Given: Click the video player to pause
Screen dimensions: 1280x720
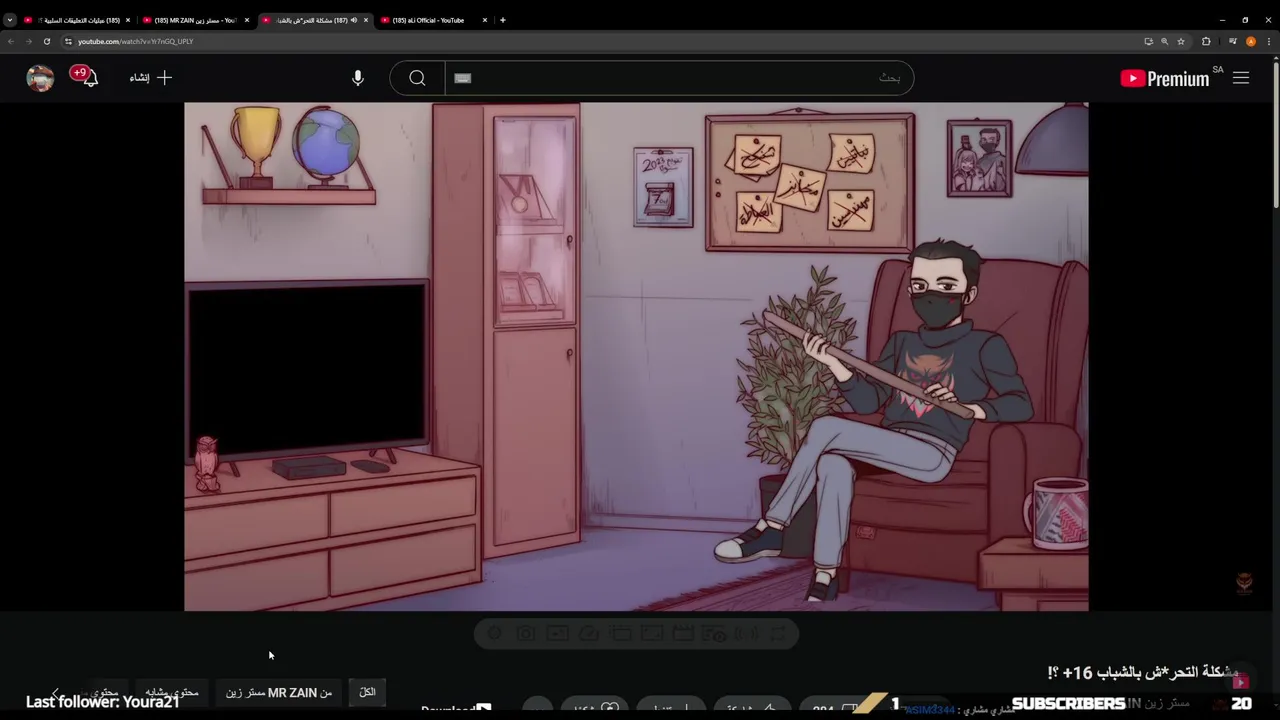Looking at the screenshot, I should (x=636, y=356).
